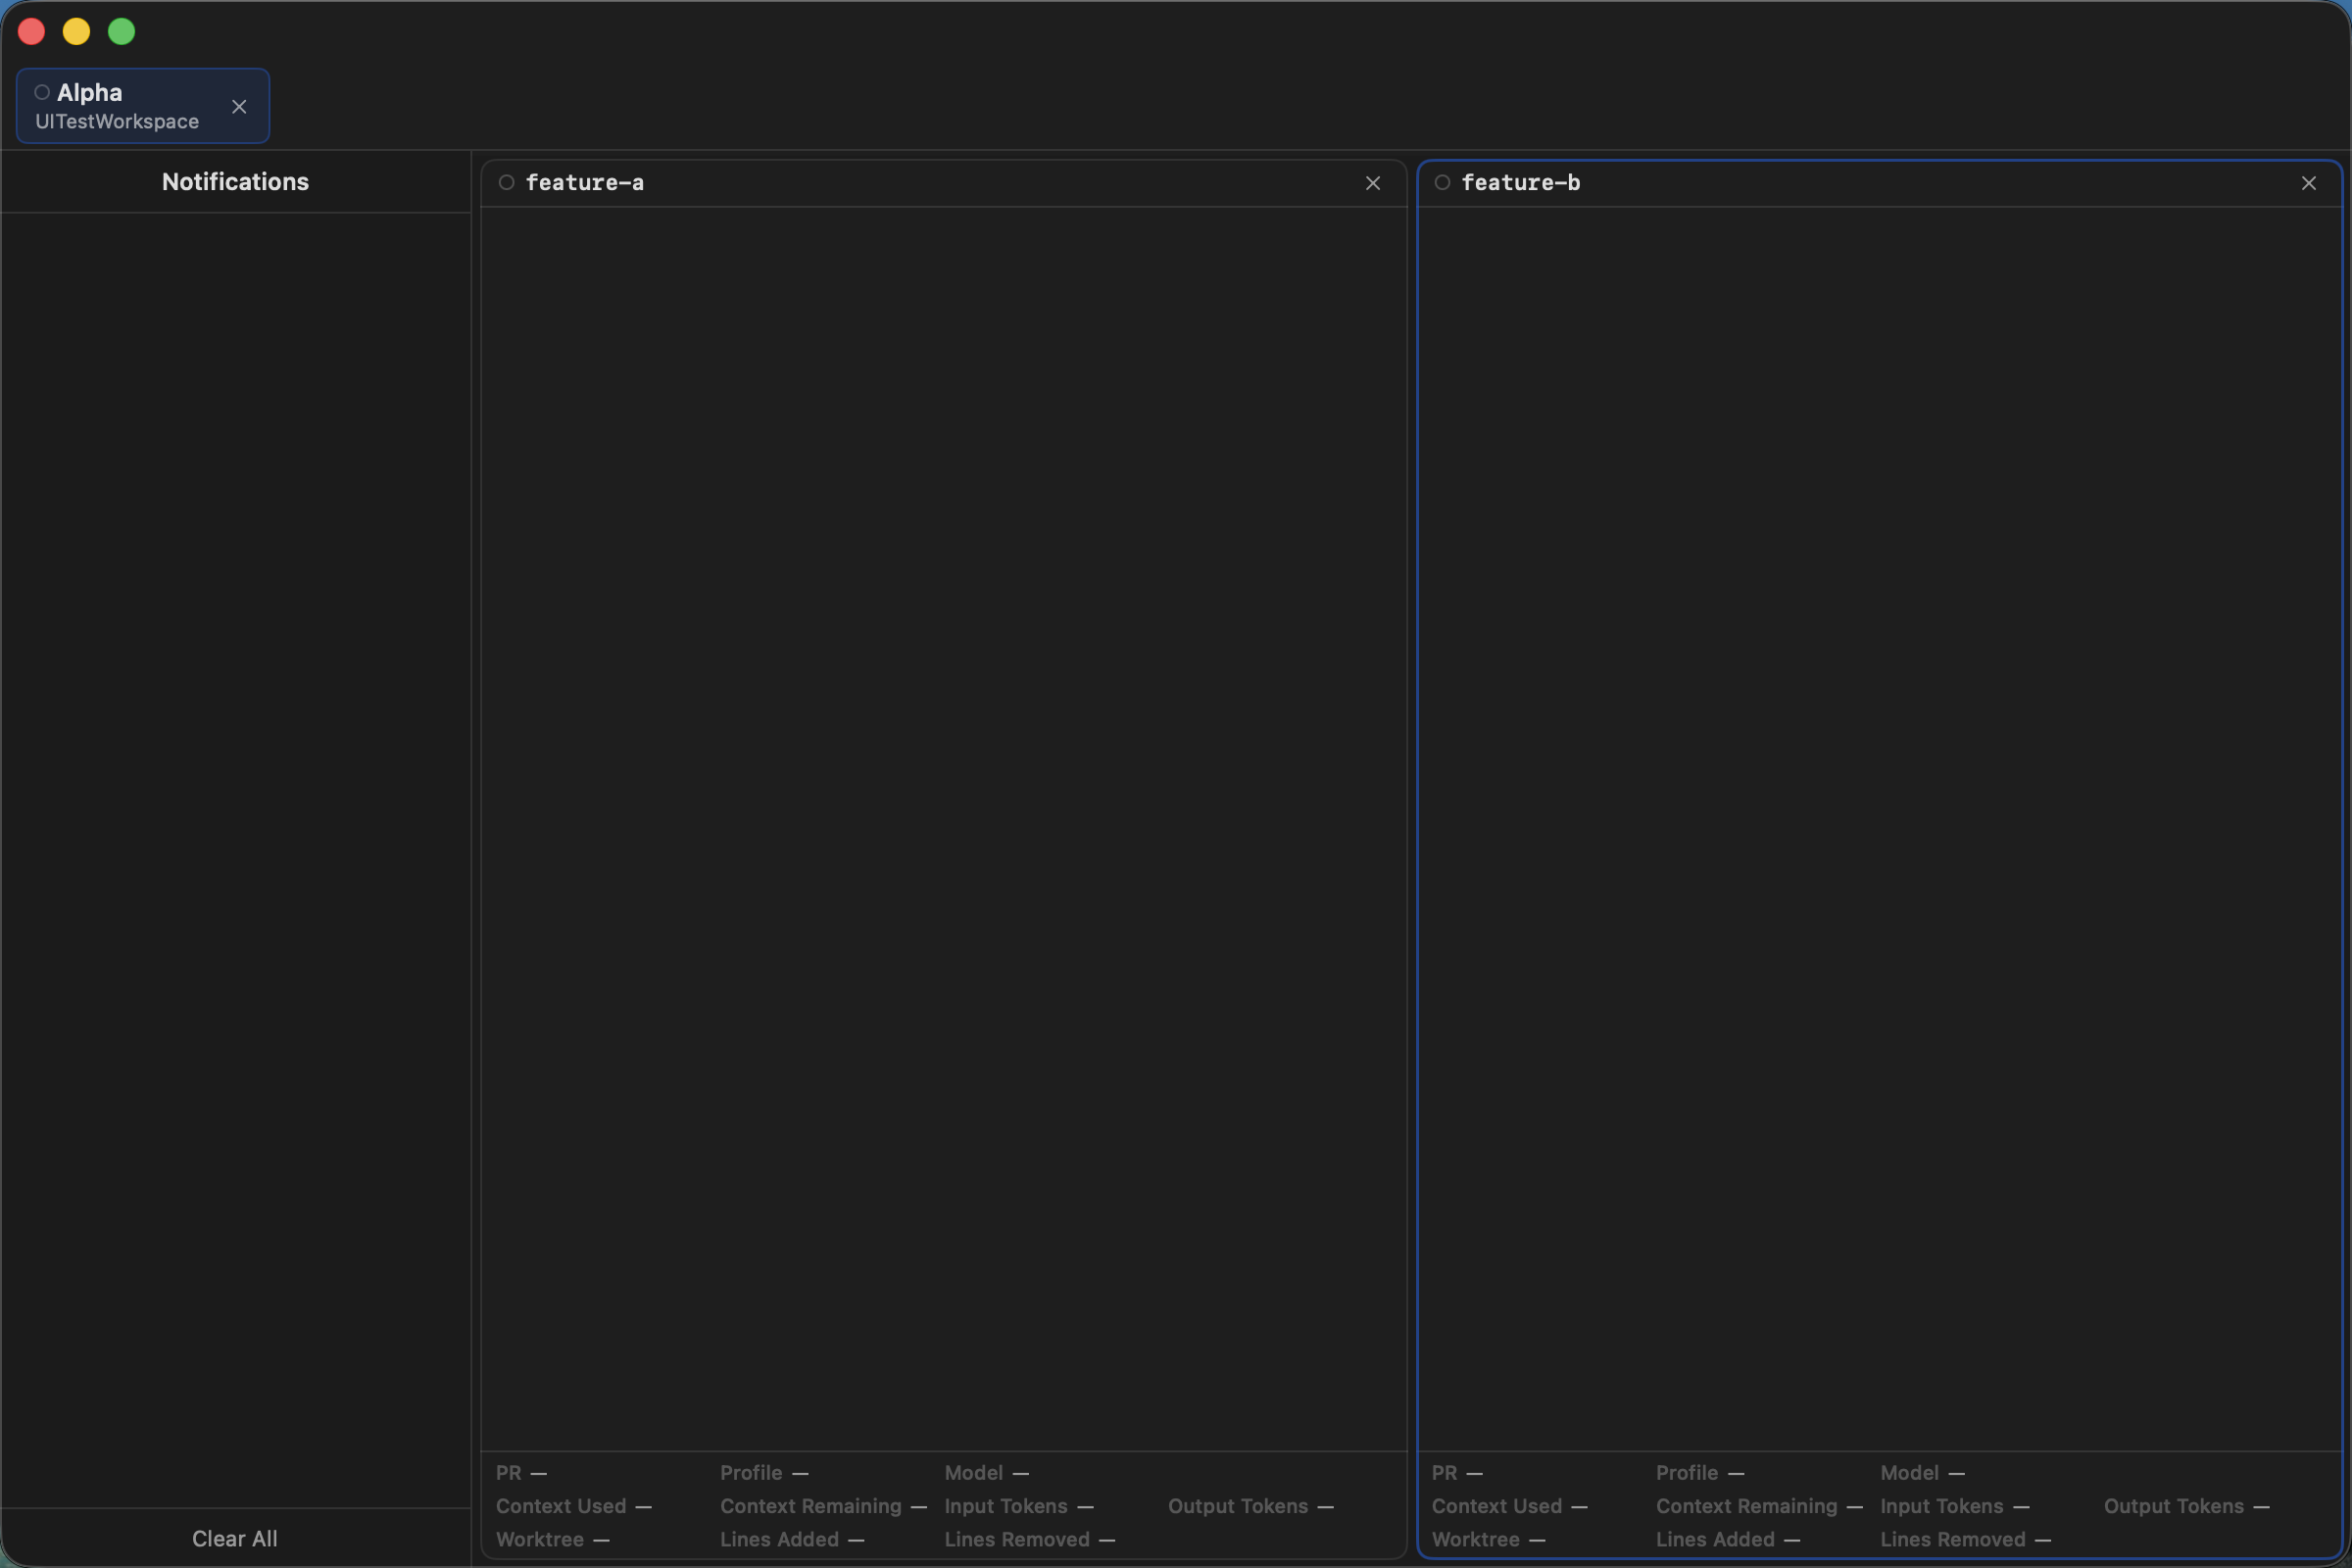Clear all notifications with Clear All
The height and width of the screenshot is (1568, 2352).
[x=235, y=1539]
